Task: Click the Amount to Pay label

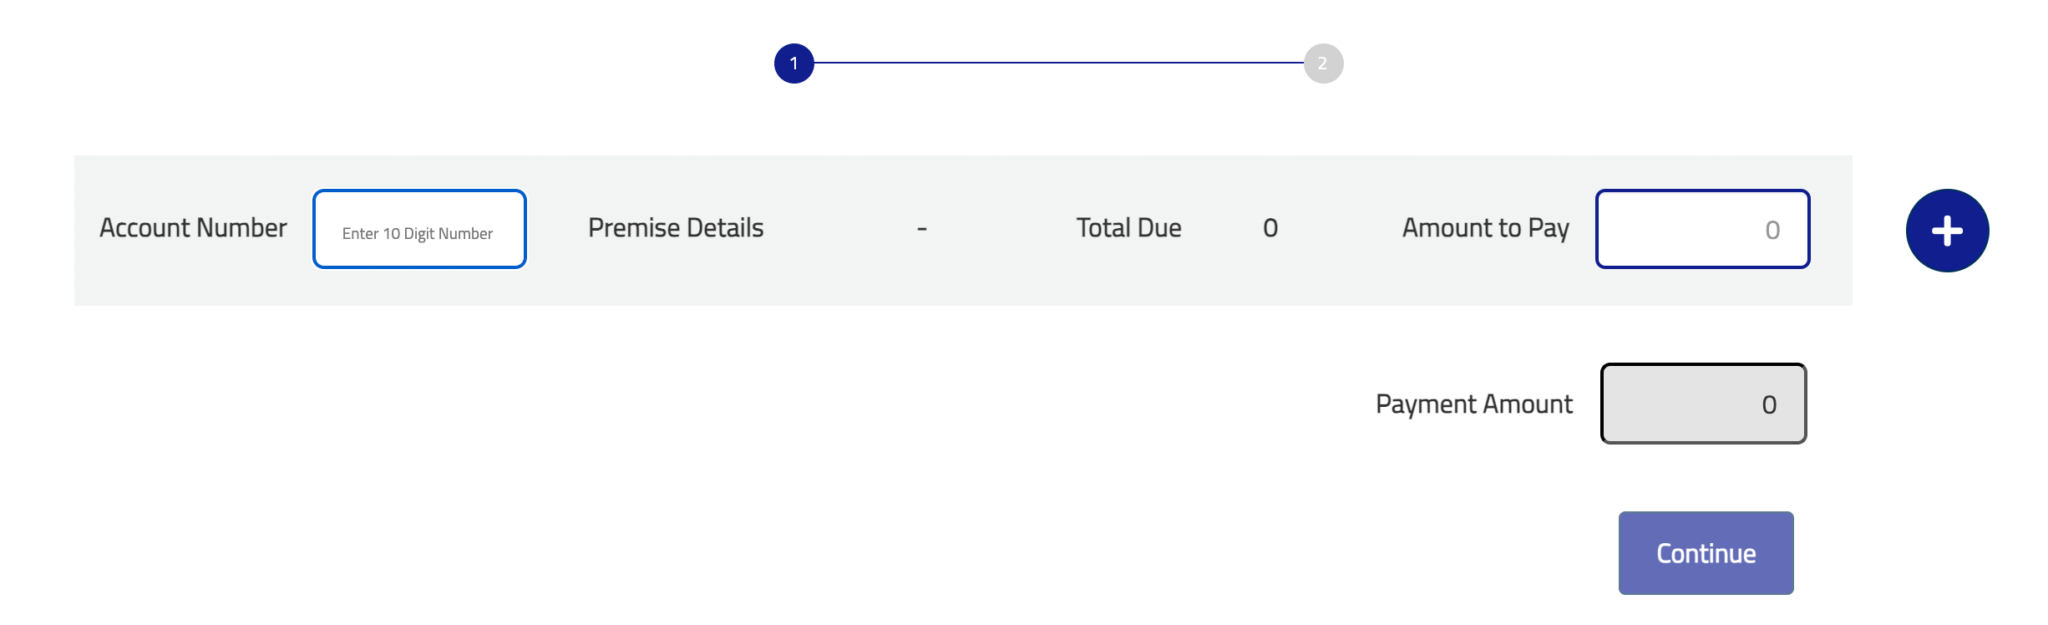Action: pos(1485,228)
